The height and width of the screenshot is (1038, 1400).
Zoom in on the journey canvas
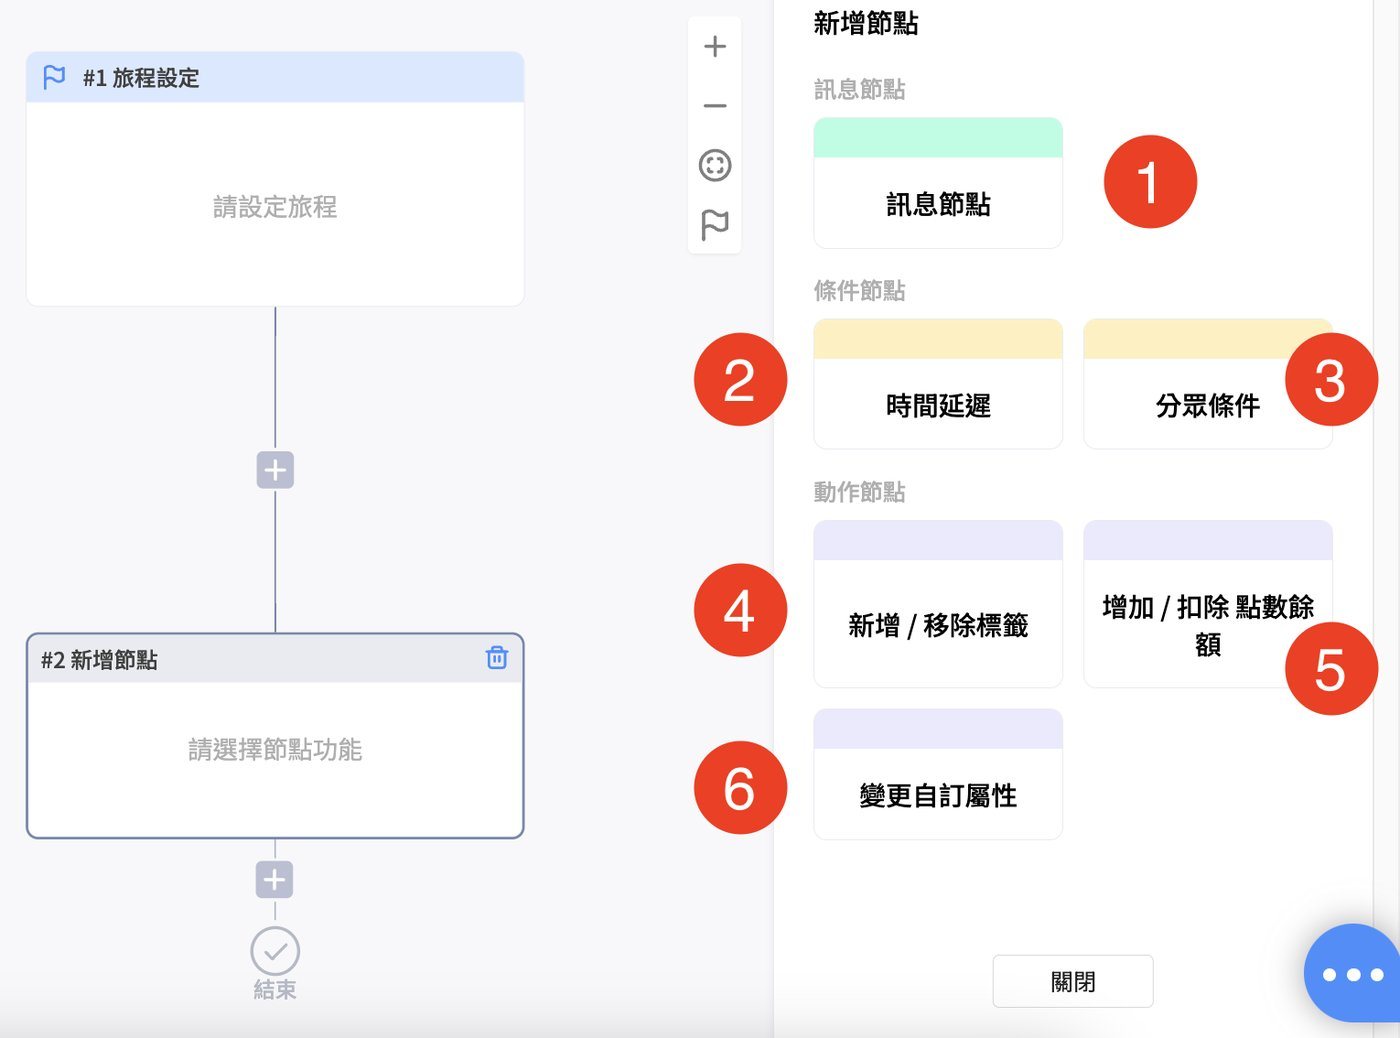(715, 47)
